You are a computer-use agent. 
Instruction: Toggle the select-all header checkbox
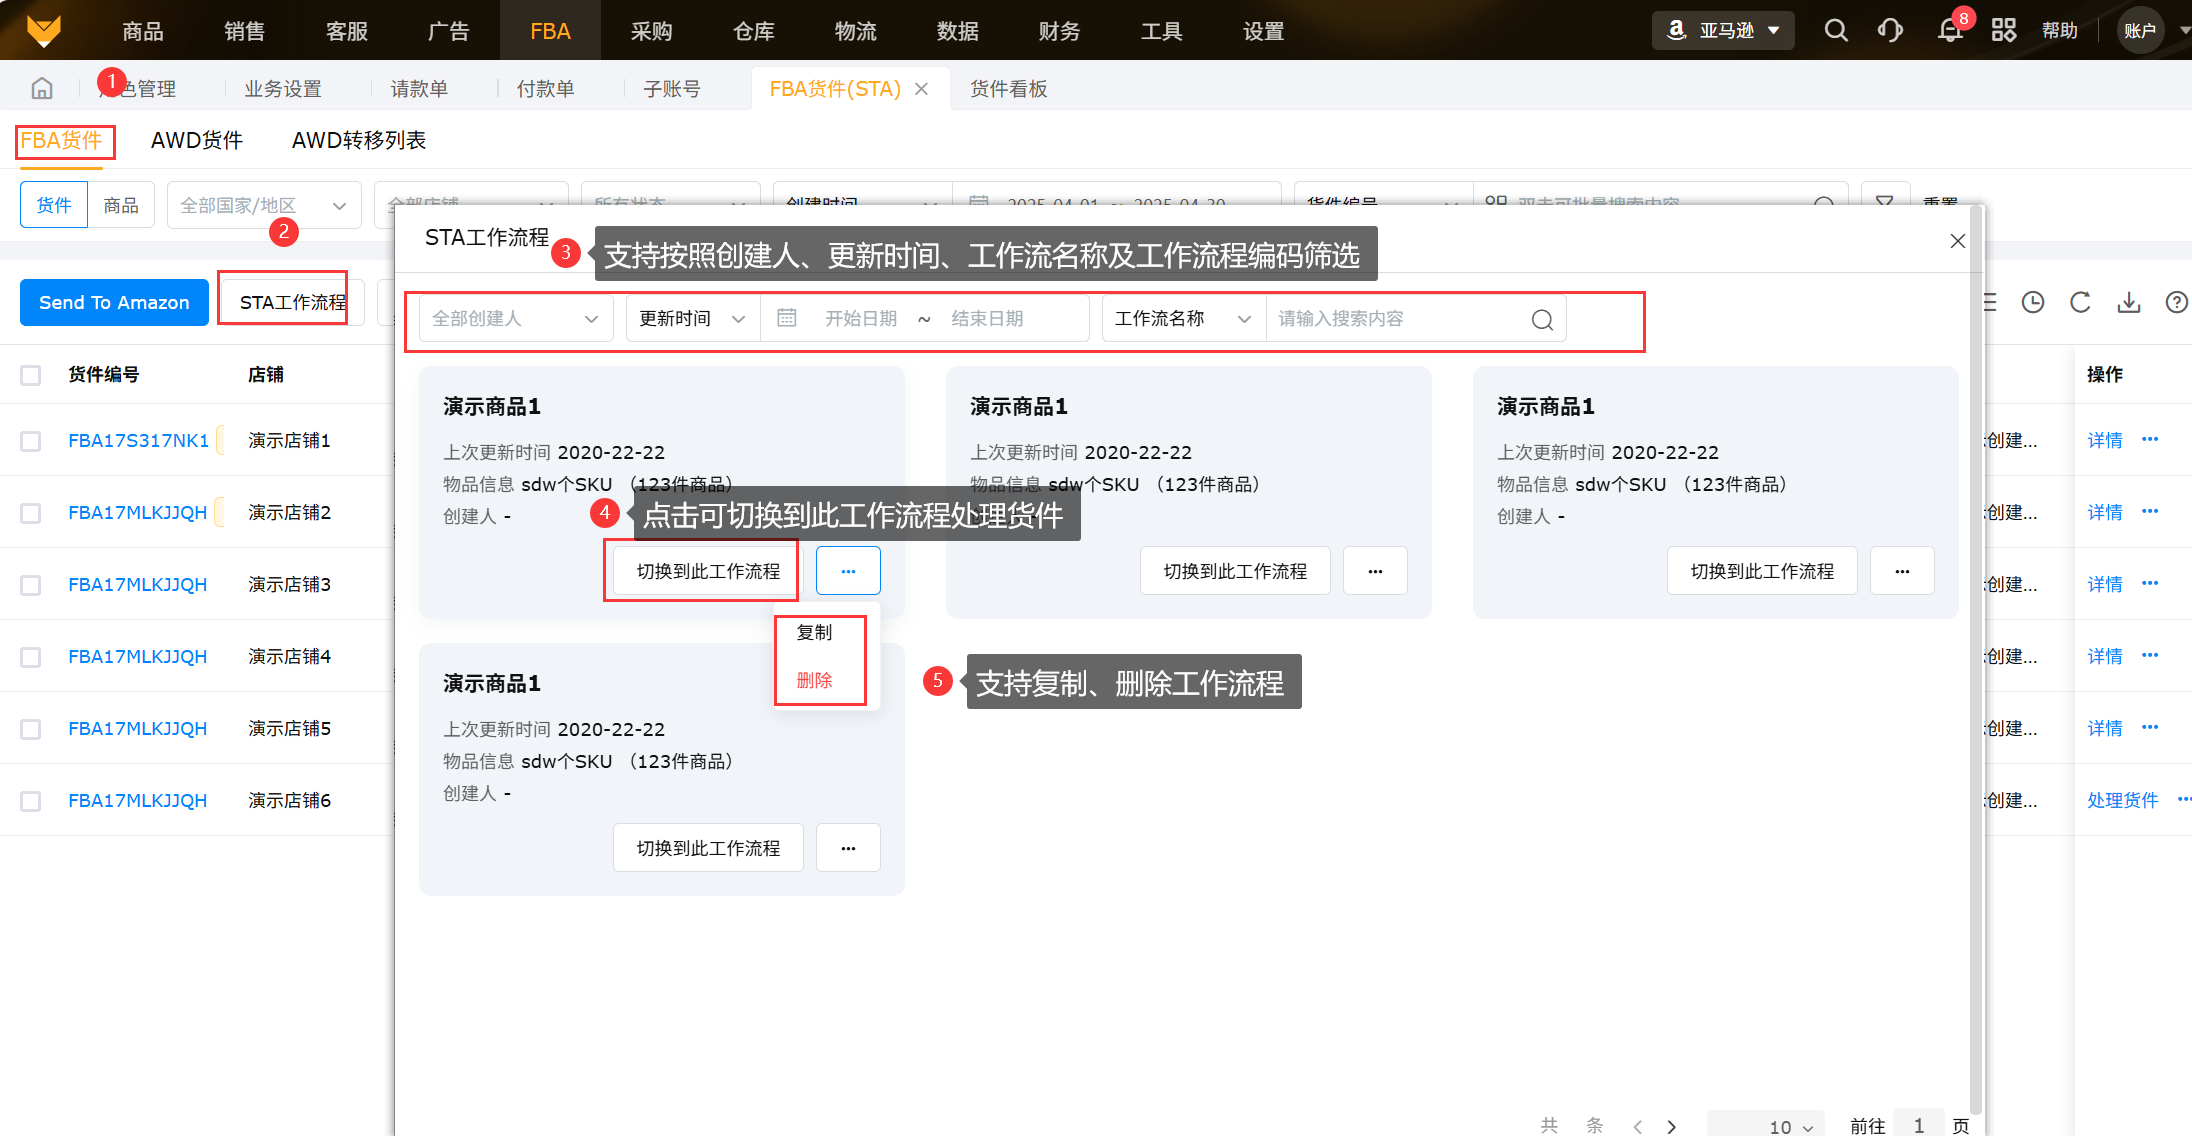[x=31, y=375]
